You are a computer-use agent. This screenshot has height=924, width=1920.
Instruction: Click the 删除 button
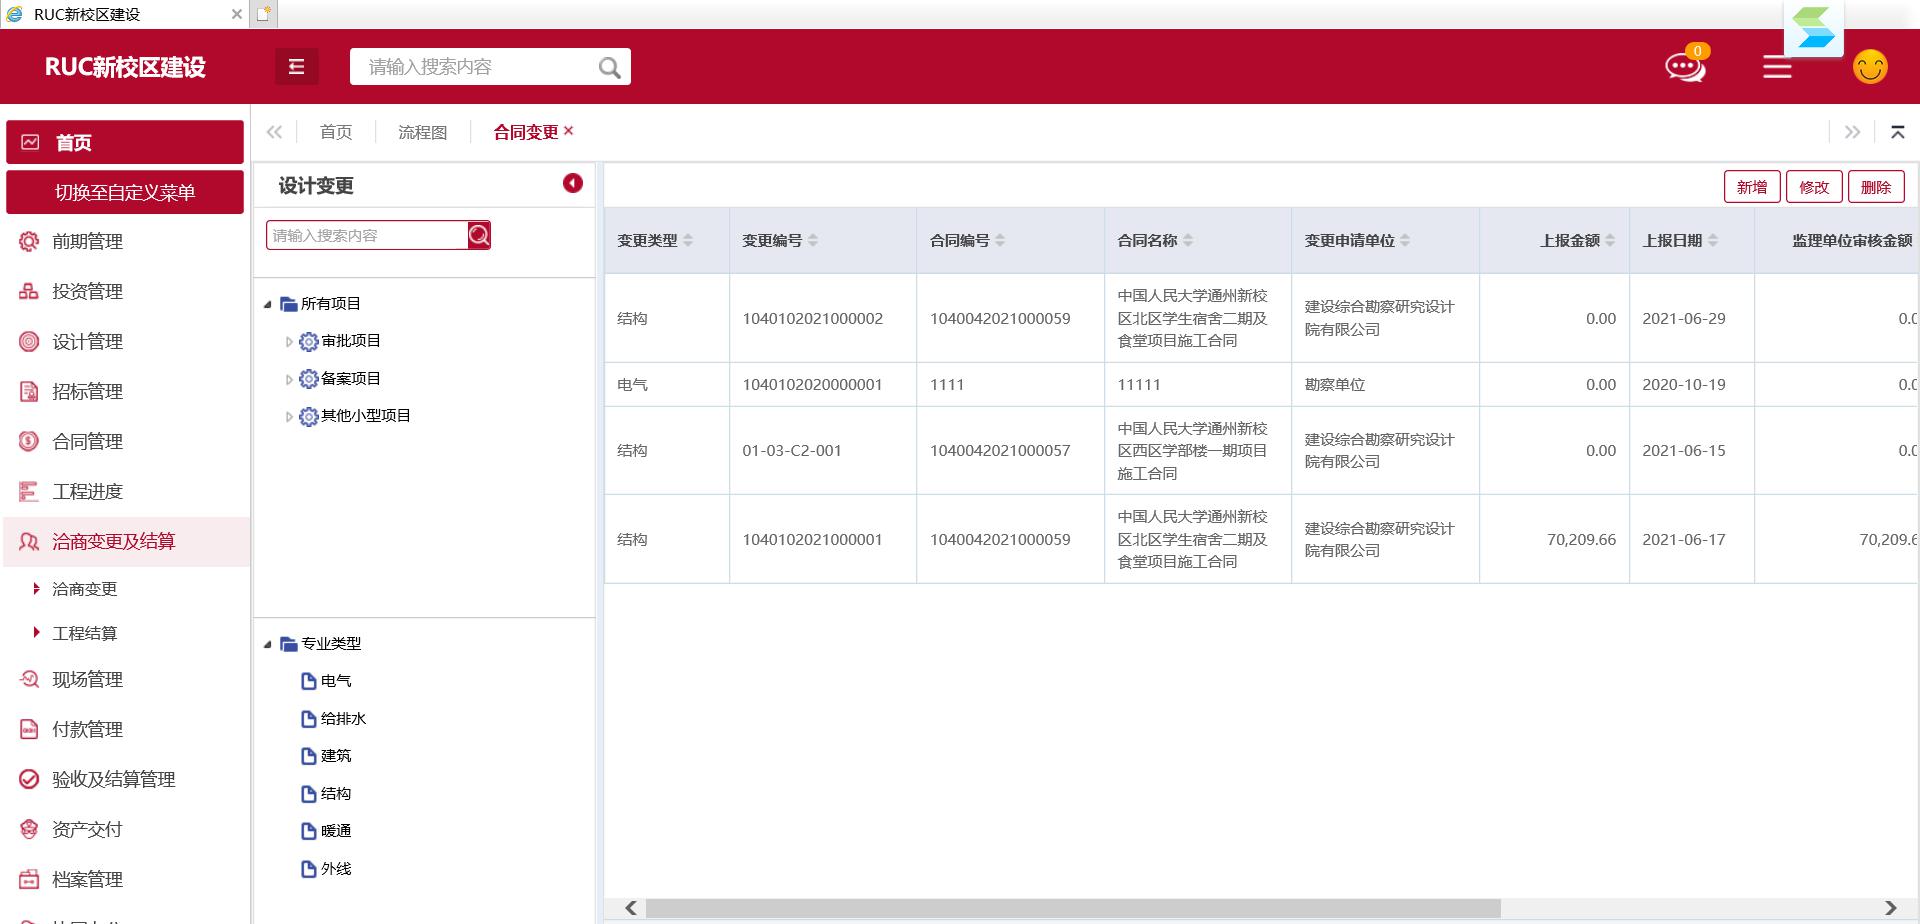click(1875, 187)
